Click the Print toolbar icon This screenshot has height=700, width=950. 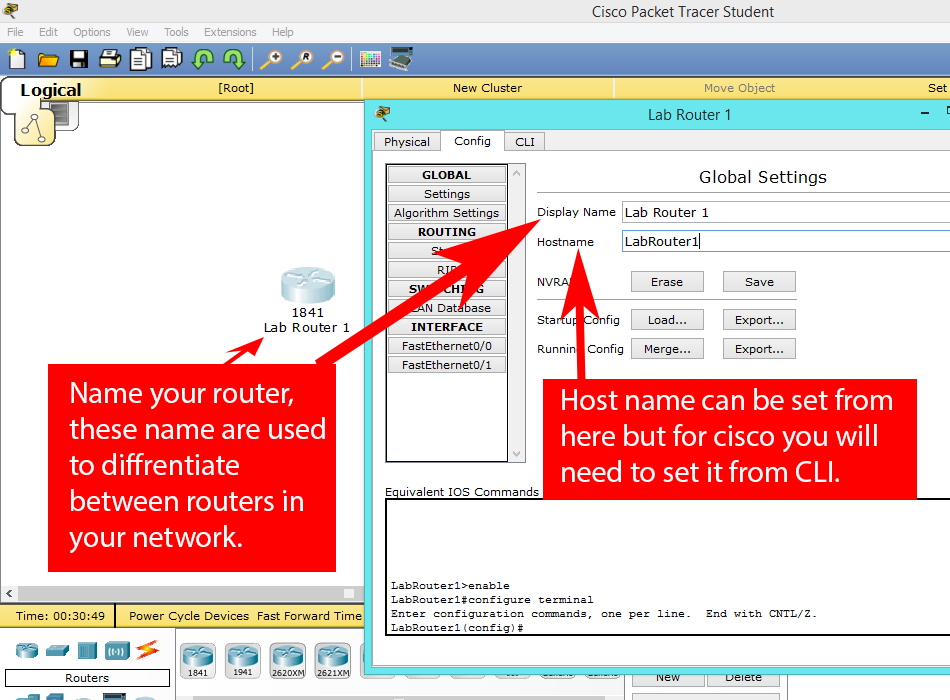[109, 59]
